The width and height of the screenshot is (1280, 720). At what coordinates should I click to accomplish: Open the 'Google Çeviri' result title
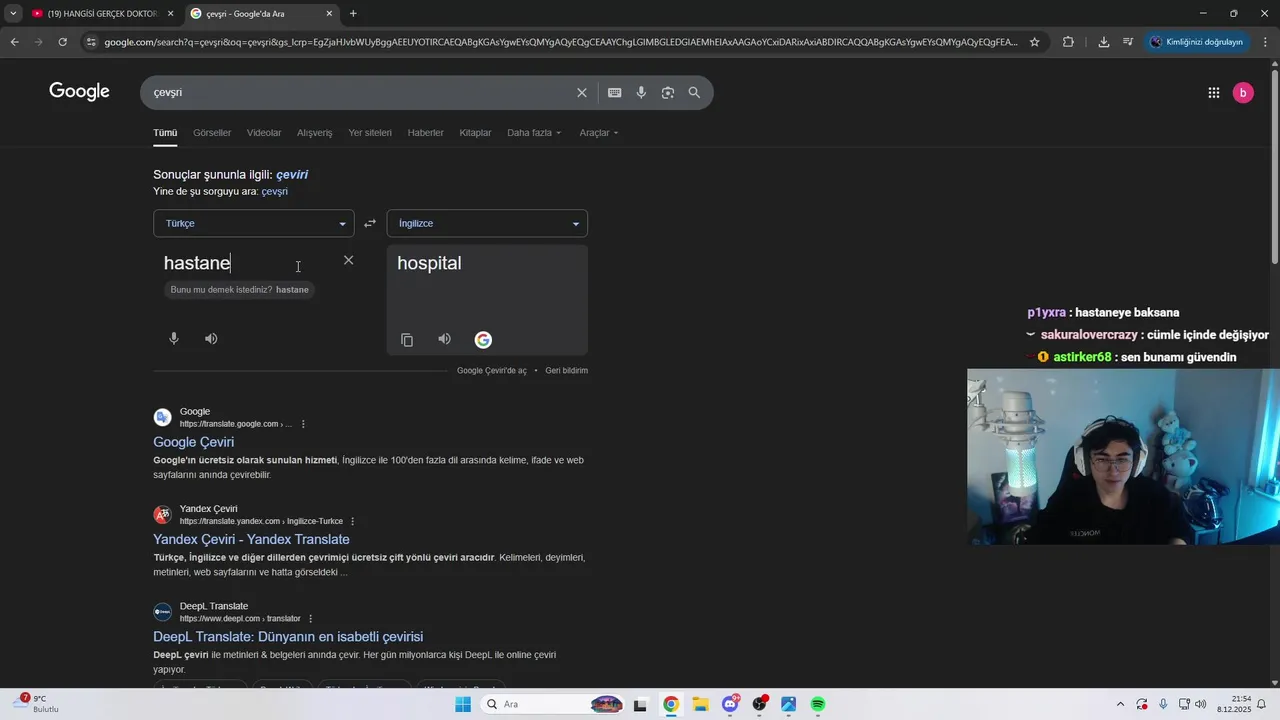(193, 442)
